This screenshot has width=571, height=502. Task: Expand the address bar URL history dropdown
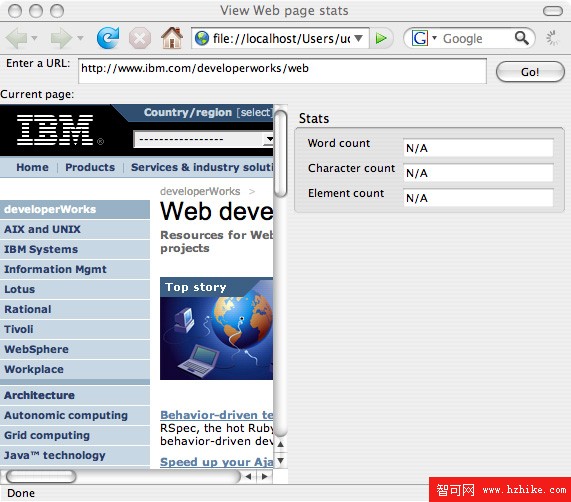[358, 38]
